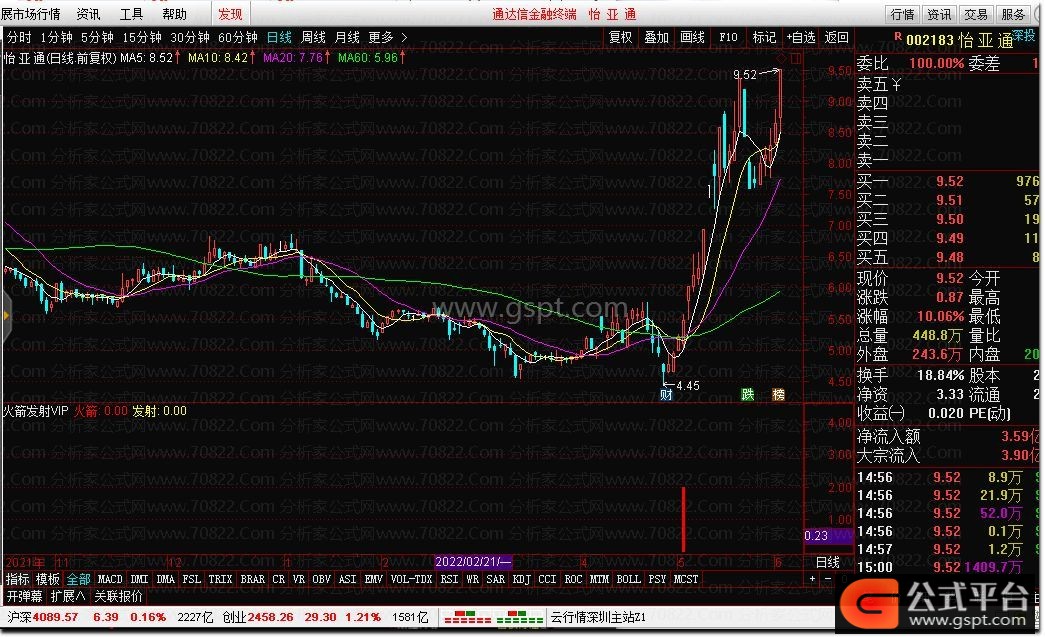Expand the 扩展 indicator panel
This screenshot has height=637, width=1045.
coord(67,596)
